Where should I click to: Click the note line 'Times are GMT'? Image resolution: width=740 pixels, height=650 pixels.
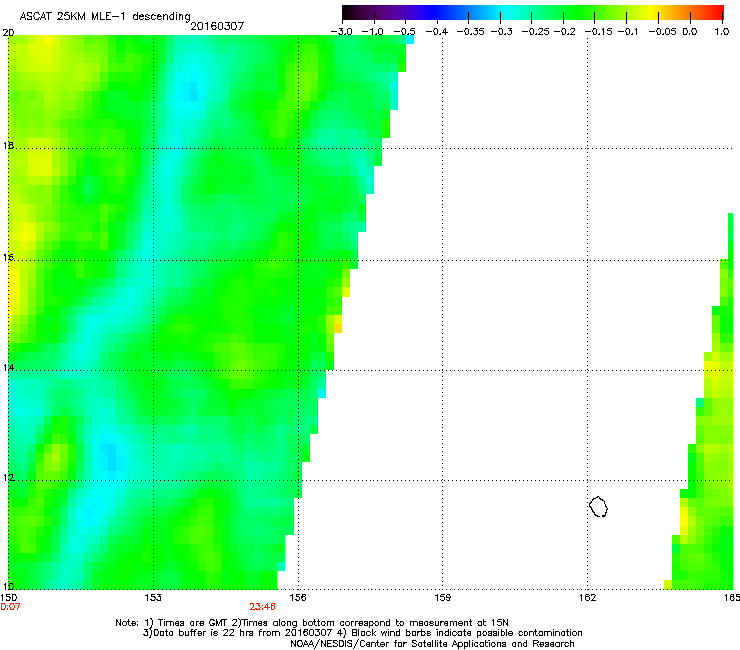[x=192, y=623]
